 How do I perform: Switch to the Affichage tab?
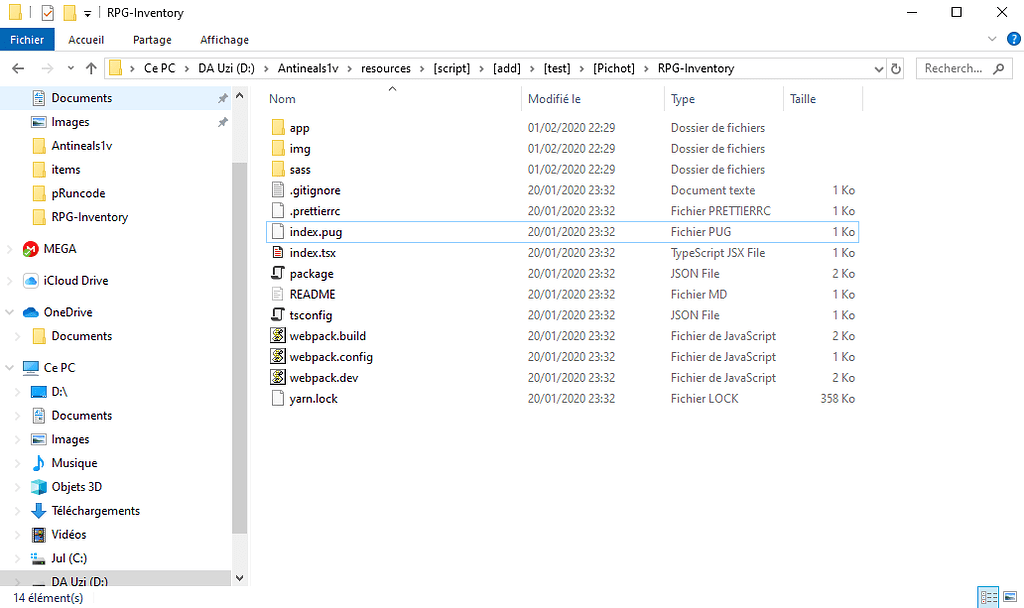[224, 40]
